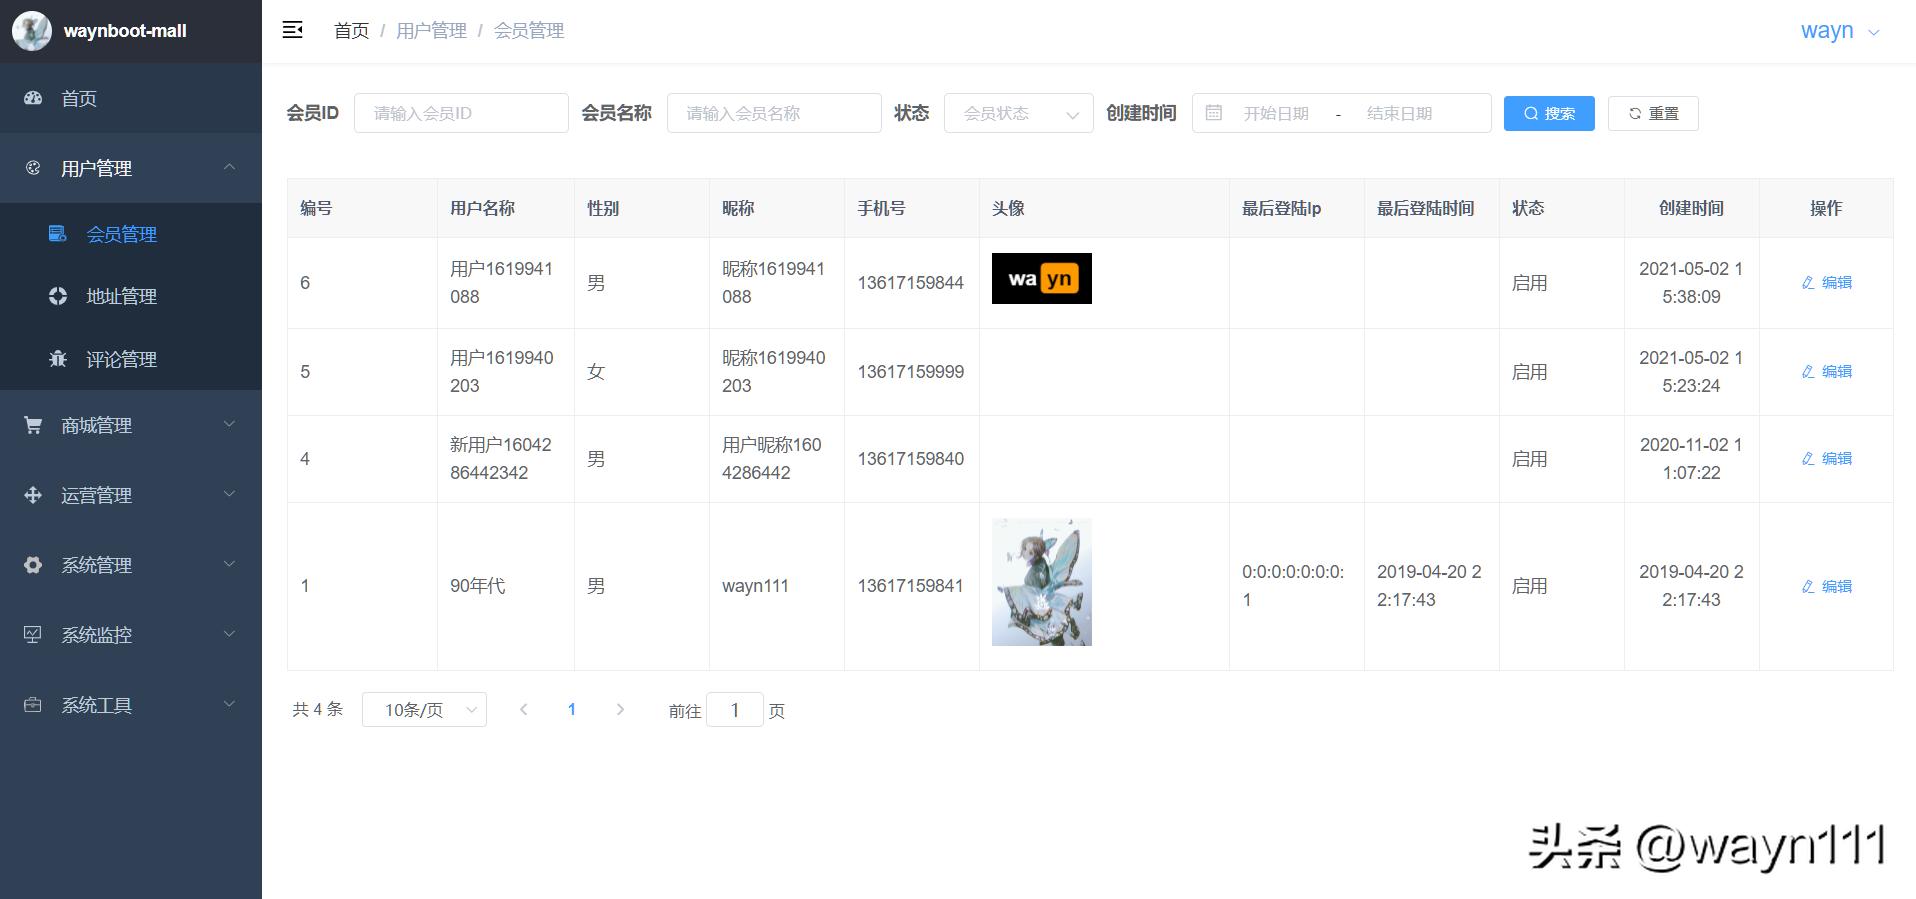The width and height of the screenshot is (1916, 899).
Task: Expand the 商城管理 submenu
Action: (x=230, y=424)
